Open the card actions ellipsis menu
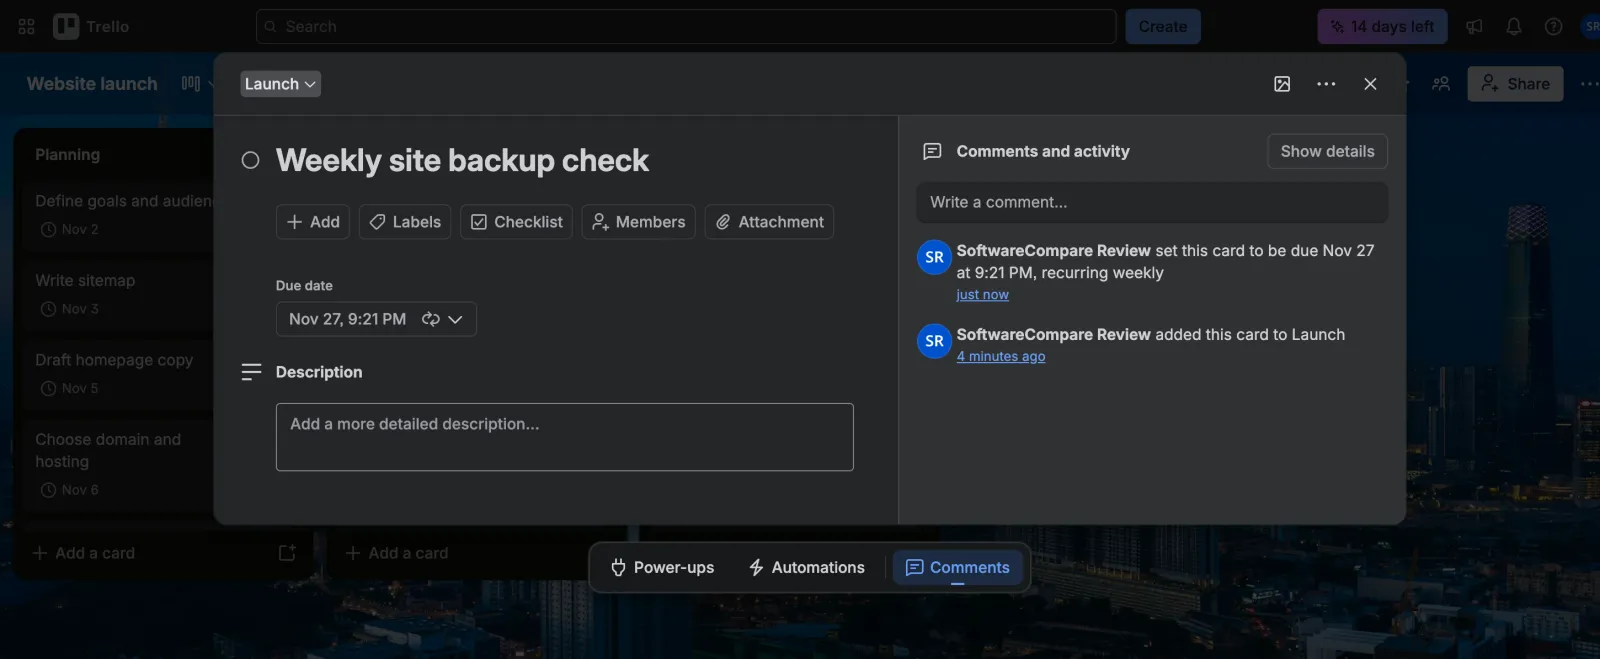This screenshot has height=659, width=1600. tap(1326, 84)
